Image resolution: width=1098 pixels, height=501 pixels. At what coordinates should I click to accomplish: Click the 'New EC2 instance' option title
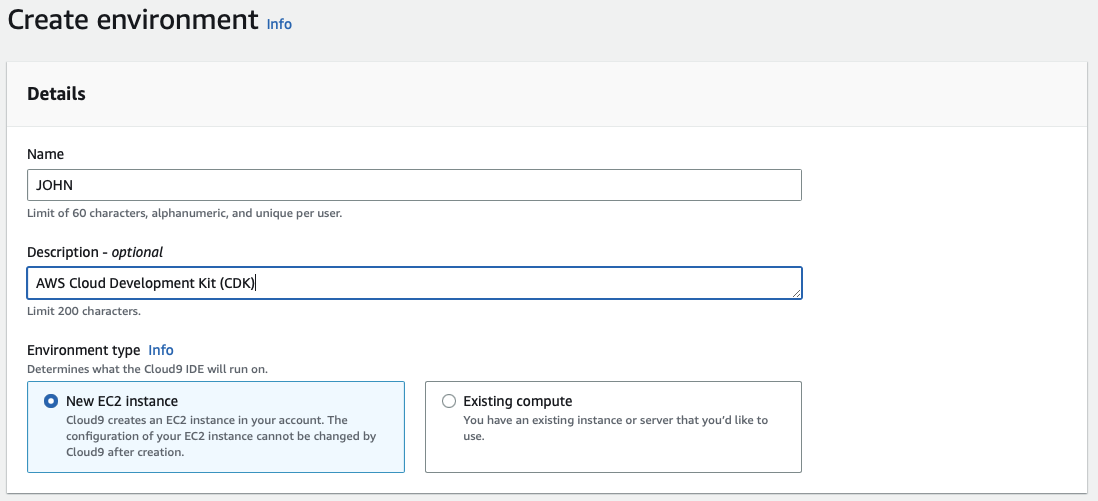(x=122, y=401)
